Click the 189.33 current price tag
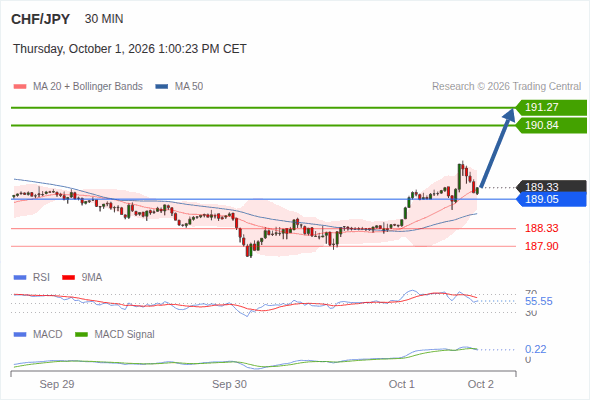The height and width of the screenshot is (400, 590). (x=551, y=187)
